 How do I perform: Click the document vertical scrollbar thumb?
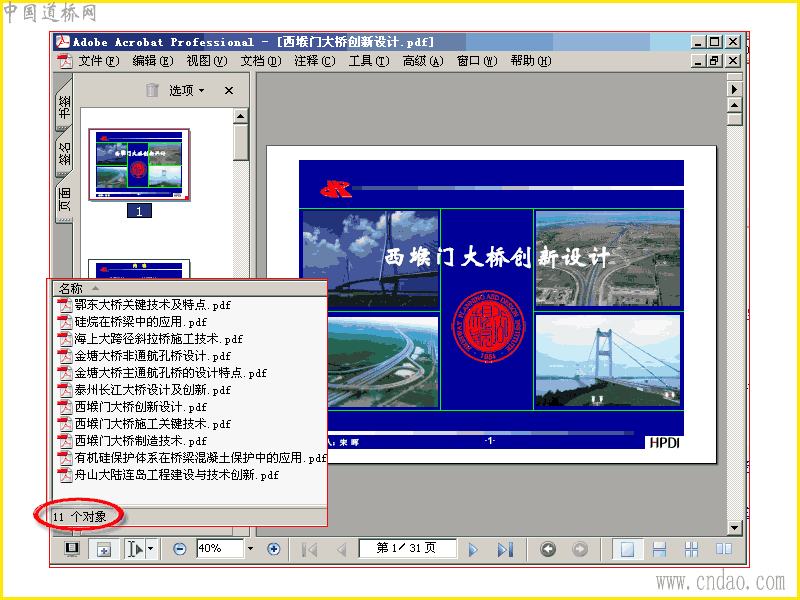pyautogui.click(x=734, y=120)
